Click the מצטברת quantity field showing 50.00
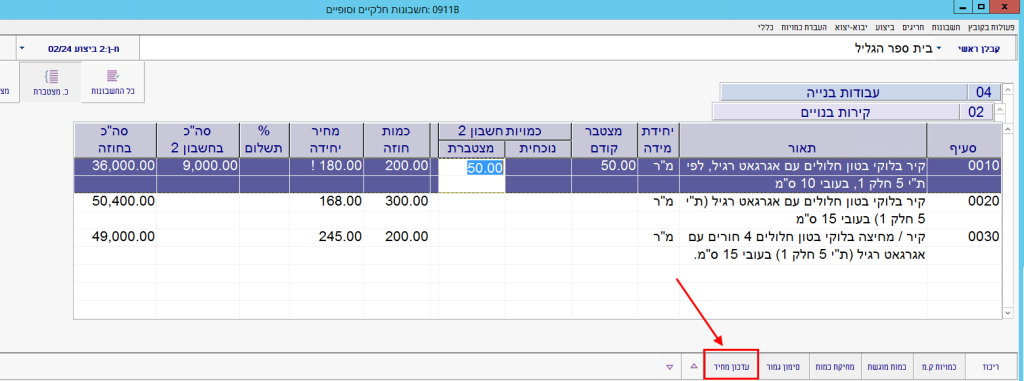 coord(471,167)
